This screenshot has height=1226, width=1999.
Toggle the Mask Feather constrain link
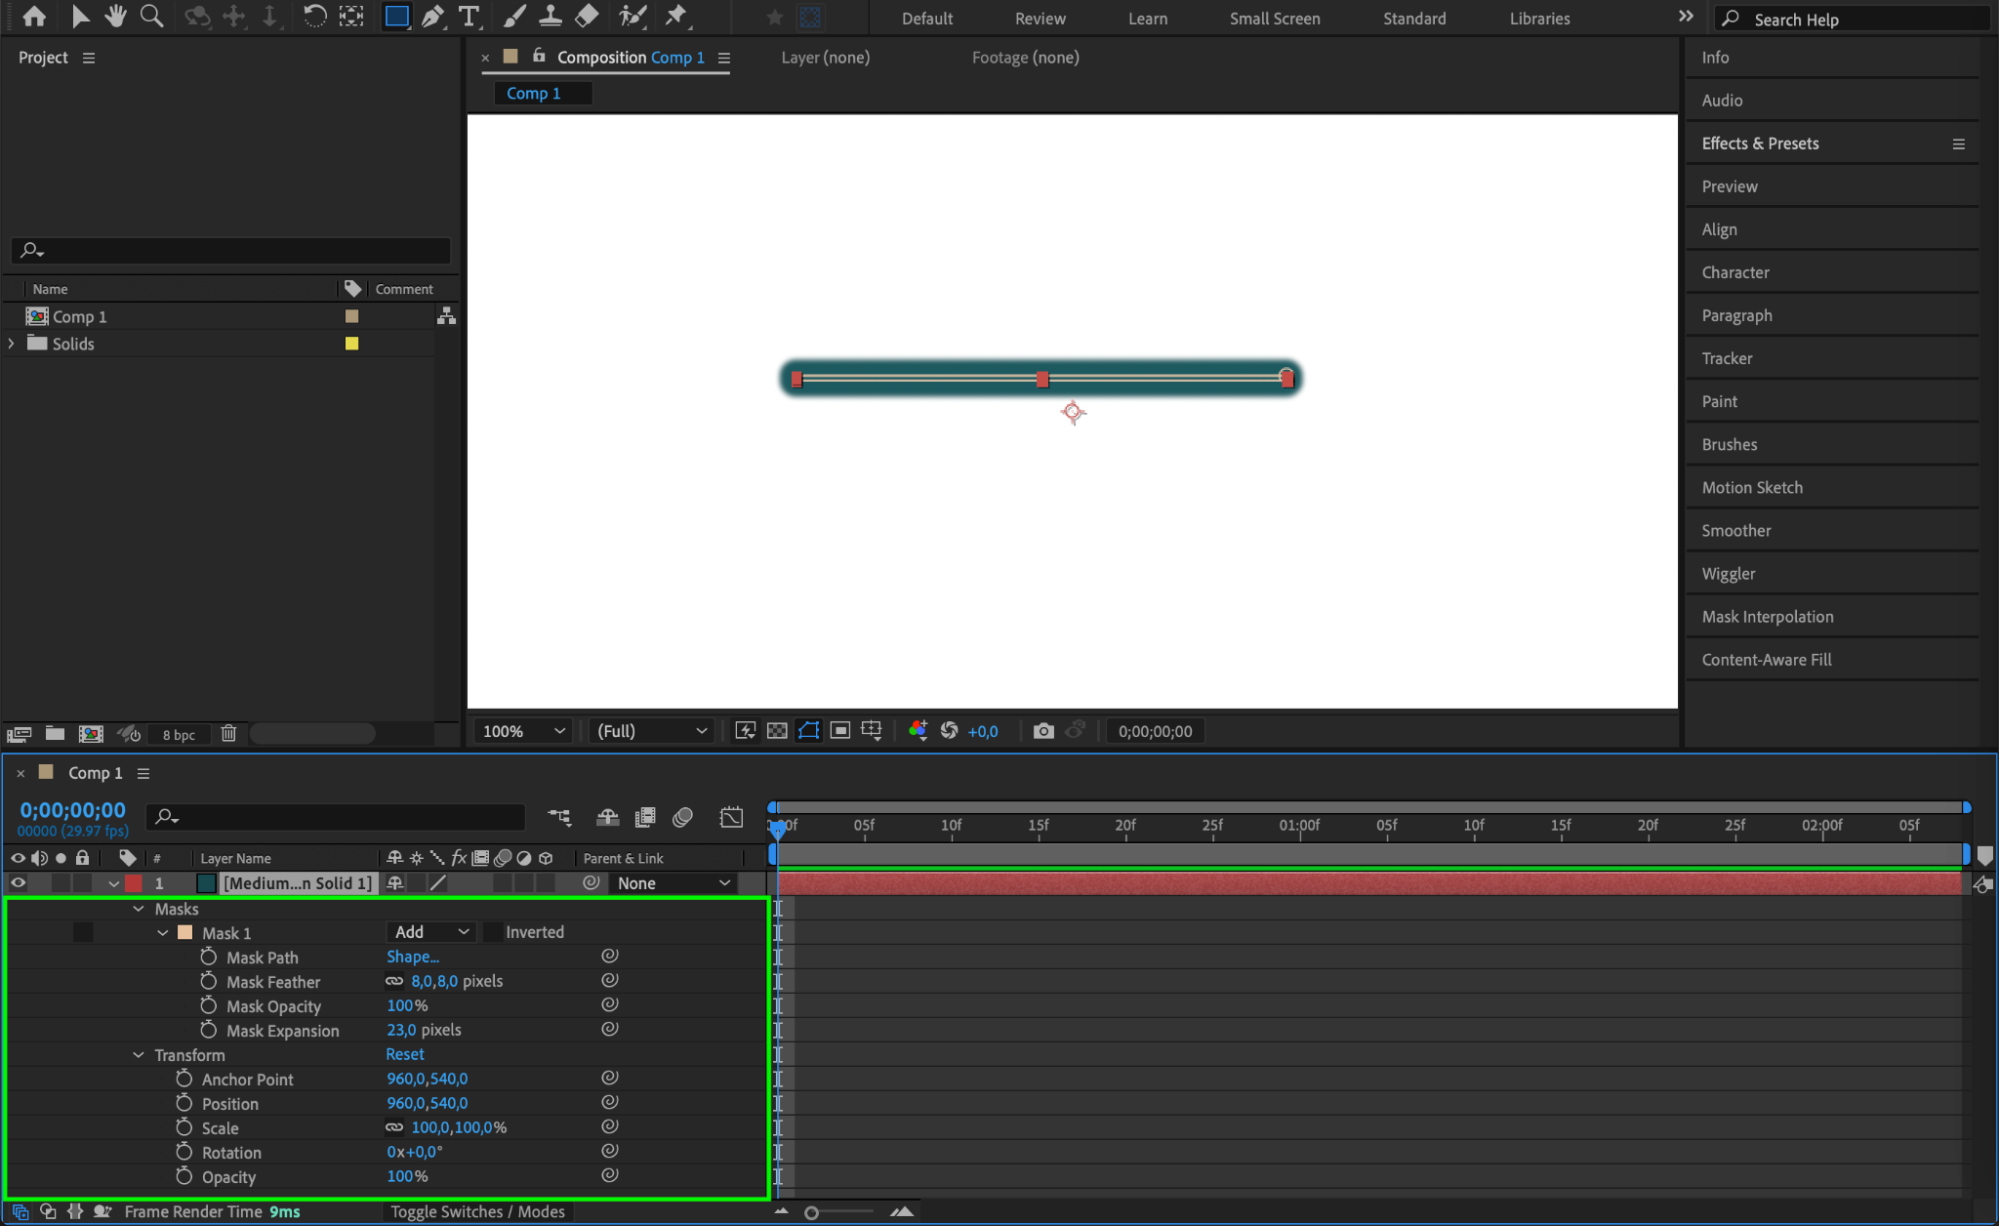click(395, 981)
